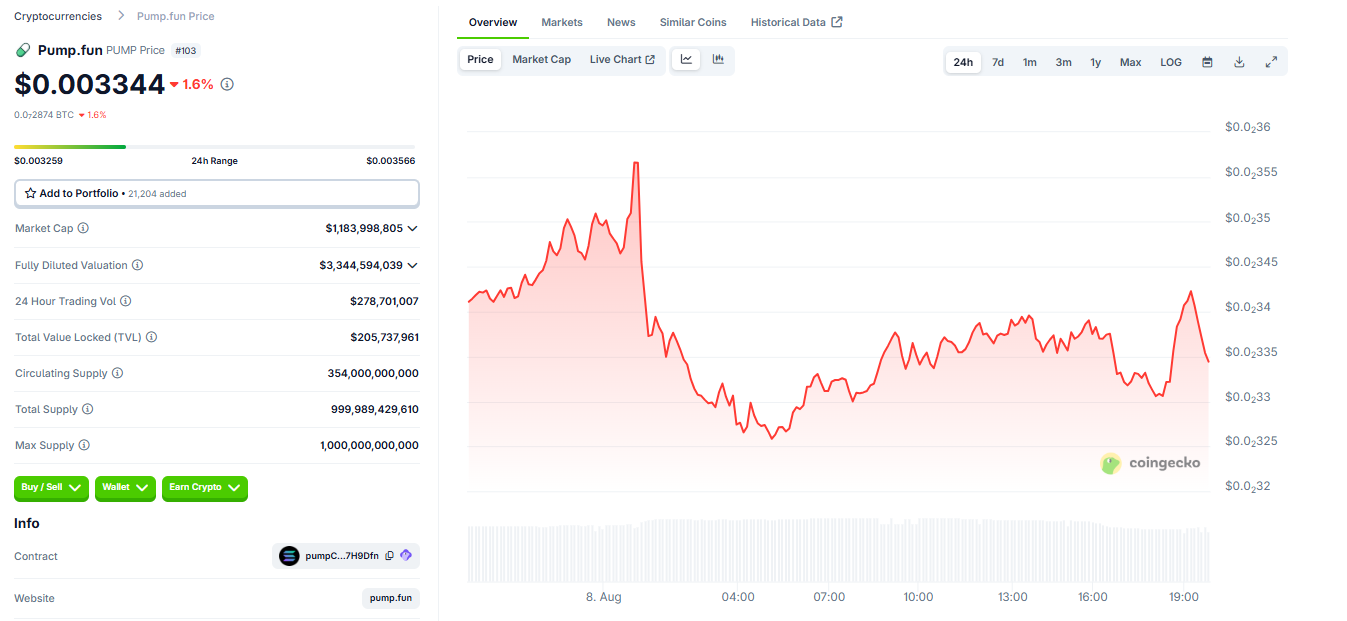Click the 999,989,429,610 total supply value
Viewport: 1347px width, 621px height.
(x=375, y=409)
